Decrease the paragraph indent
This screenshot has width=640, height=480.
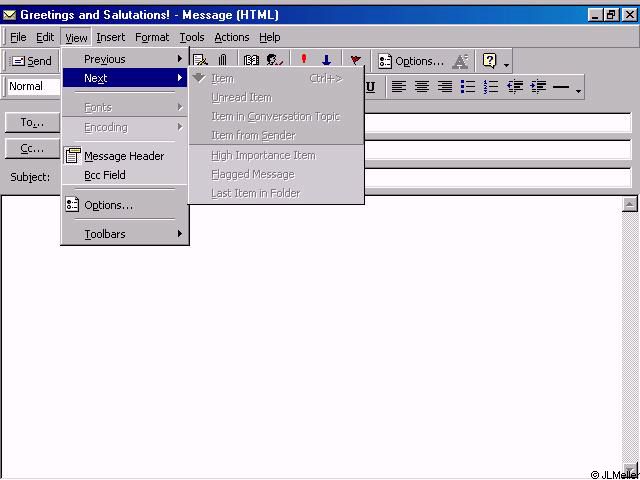point(515,87)
